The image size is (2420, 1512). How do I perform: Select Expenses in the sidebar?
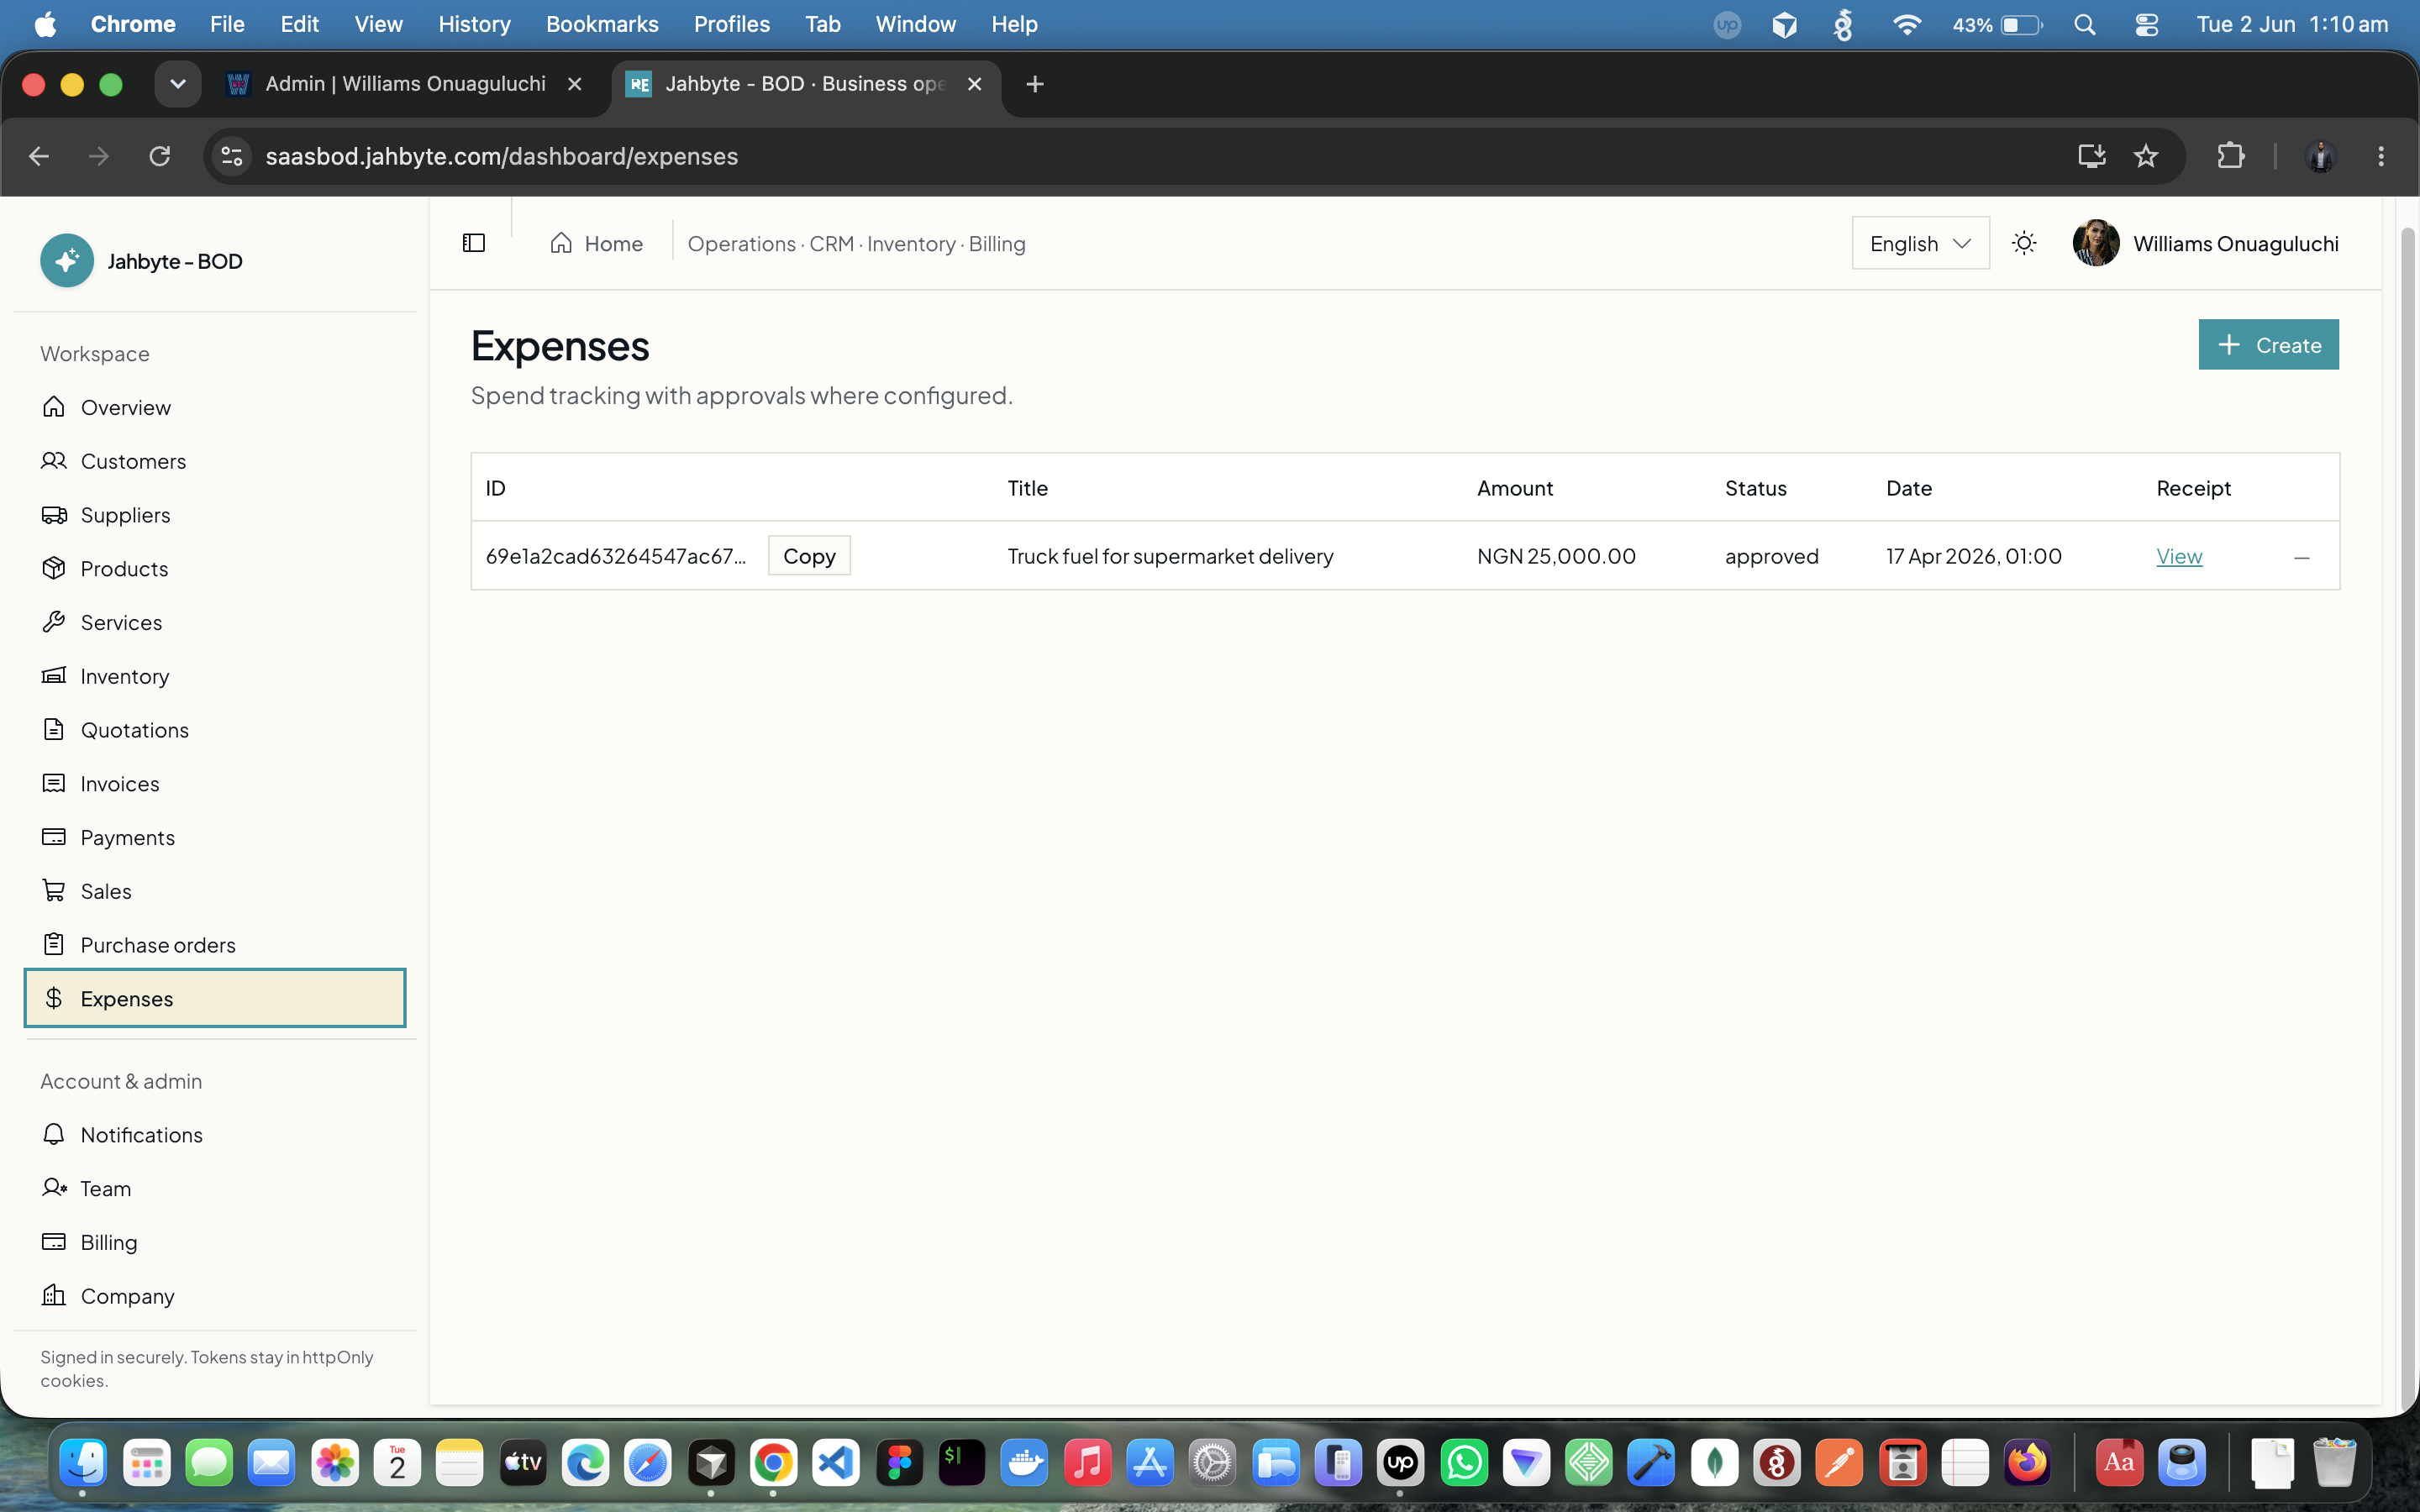point(215,998)
